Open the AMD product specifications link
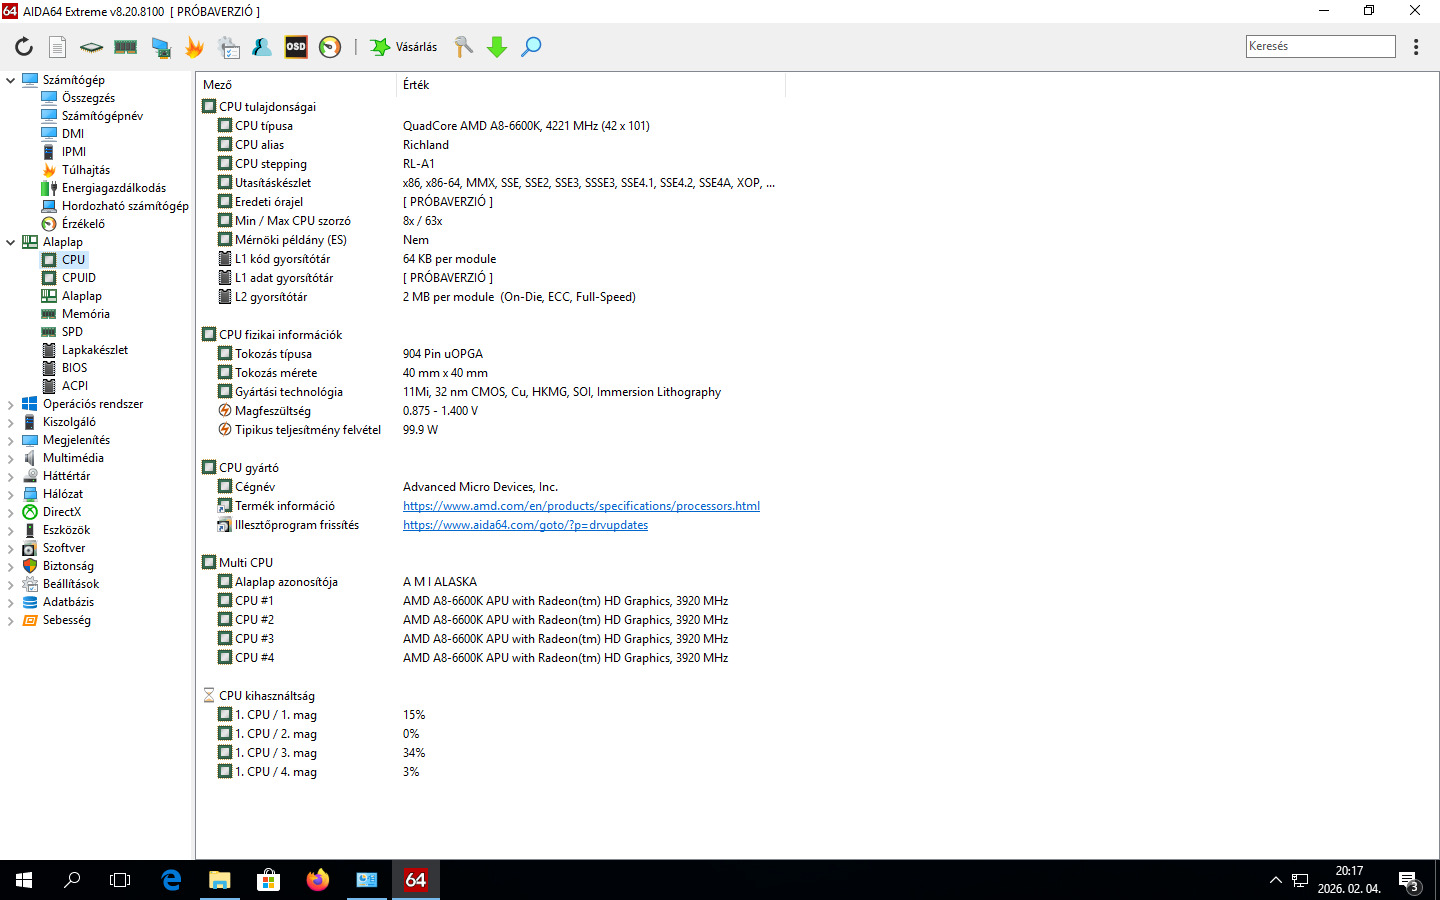The height and width of the screenshot is (900, 1440). (x=581, y=506)
